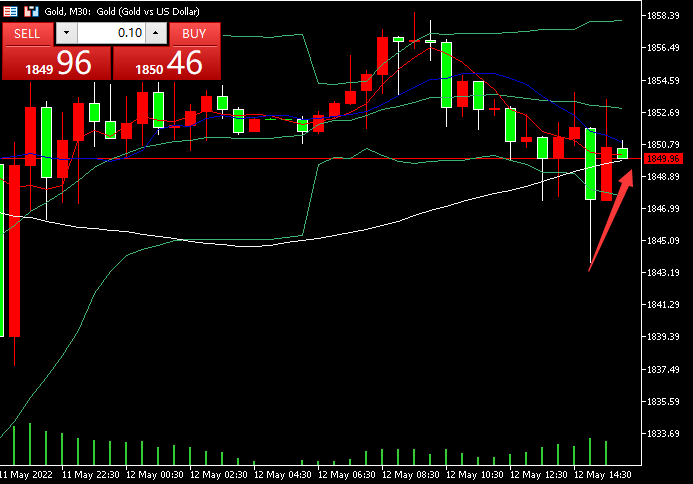693x484 pixels.
Task: Click the 0.10 volume input field
Action: (111, 33)
